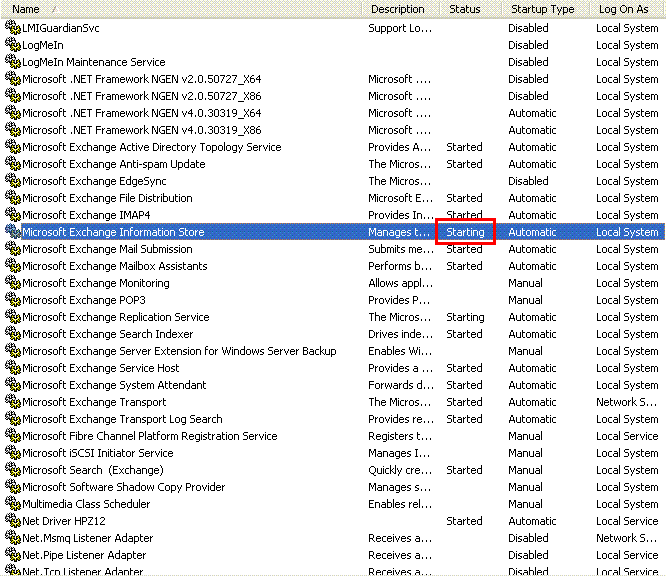This screenshot has width=666, height=576.
Task: Click the icon beside Multimedia Class Scheduler
Action: [13, 503]
